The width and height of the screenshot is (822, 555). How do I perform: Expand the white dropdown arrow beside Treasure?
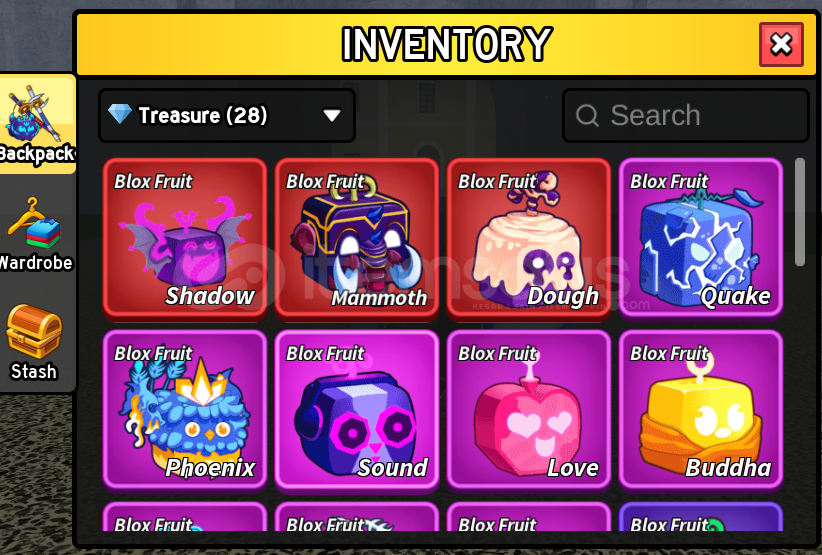click(x=332, y=115)
